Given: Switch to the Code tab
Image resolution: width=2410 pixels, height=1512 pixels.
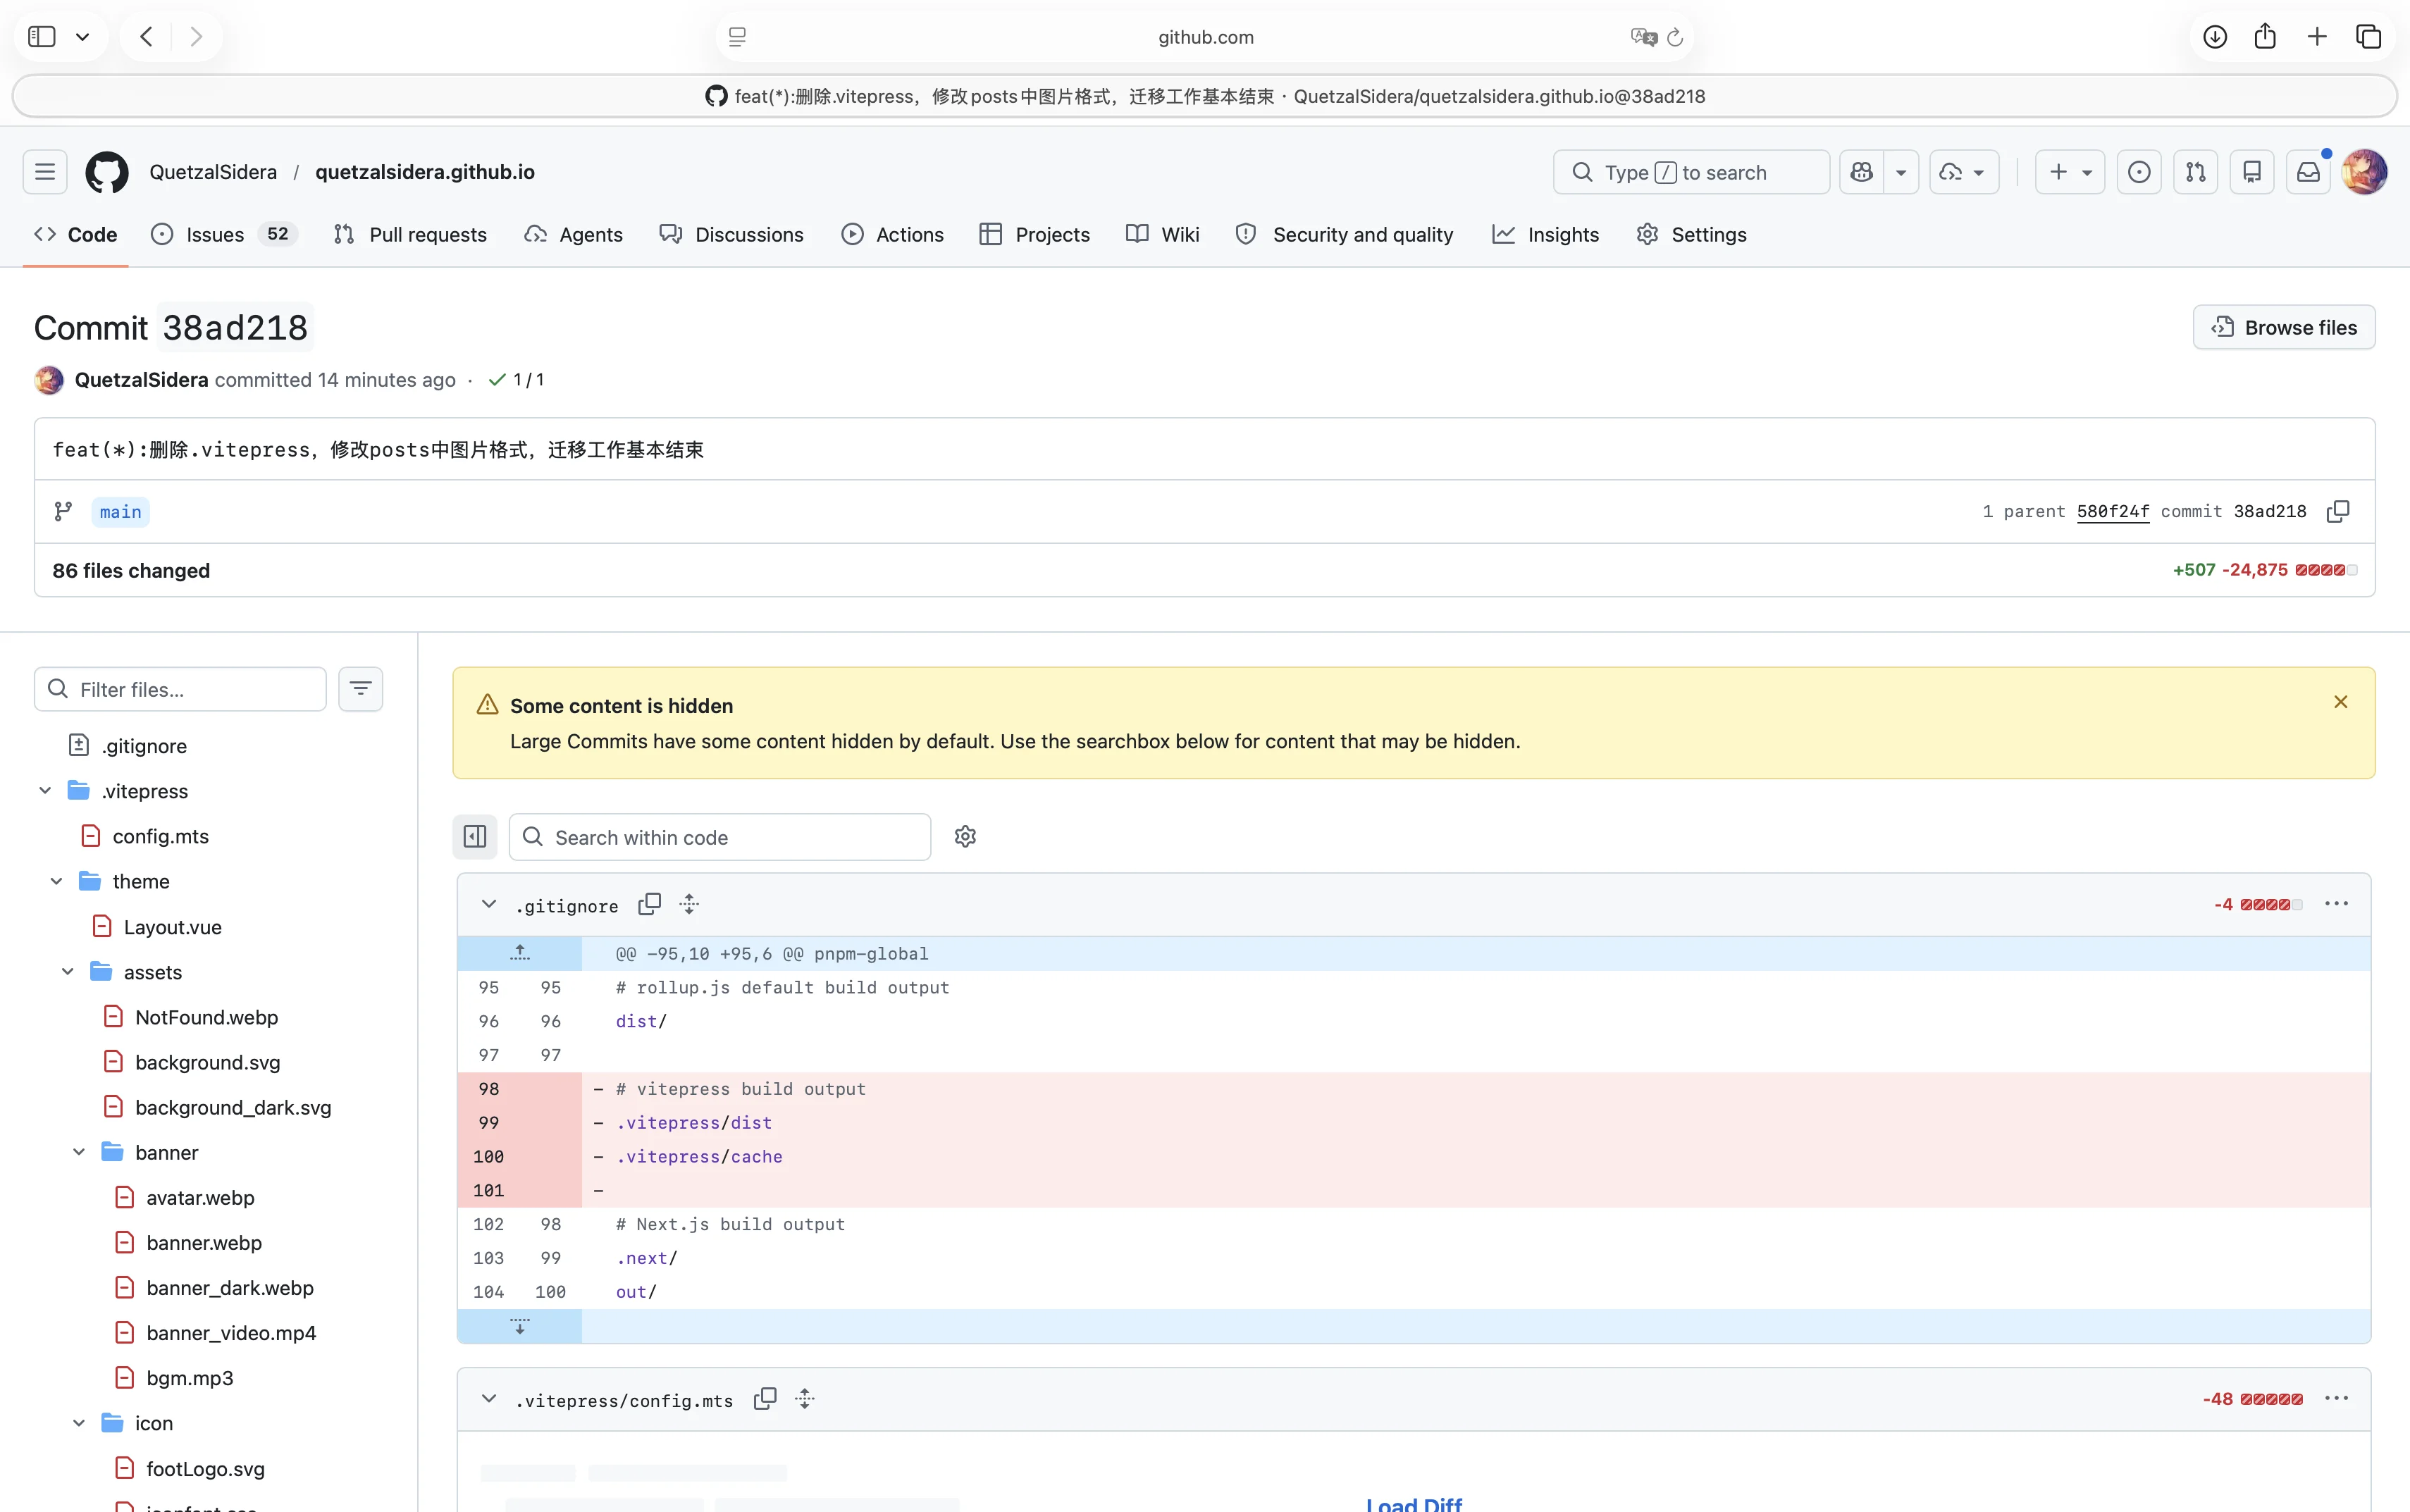Looking at the screenshot, I should (76, 234).
